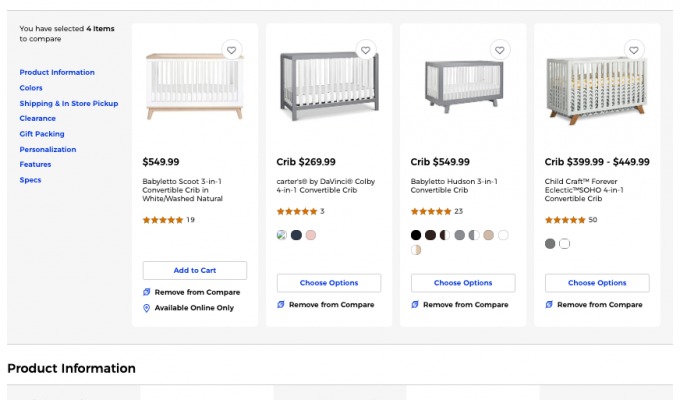Viewport: 680px width, 400px height.
Task: Open the Specs section link
Action: [x=30, y=180]
